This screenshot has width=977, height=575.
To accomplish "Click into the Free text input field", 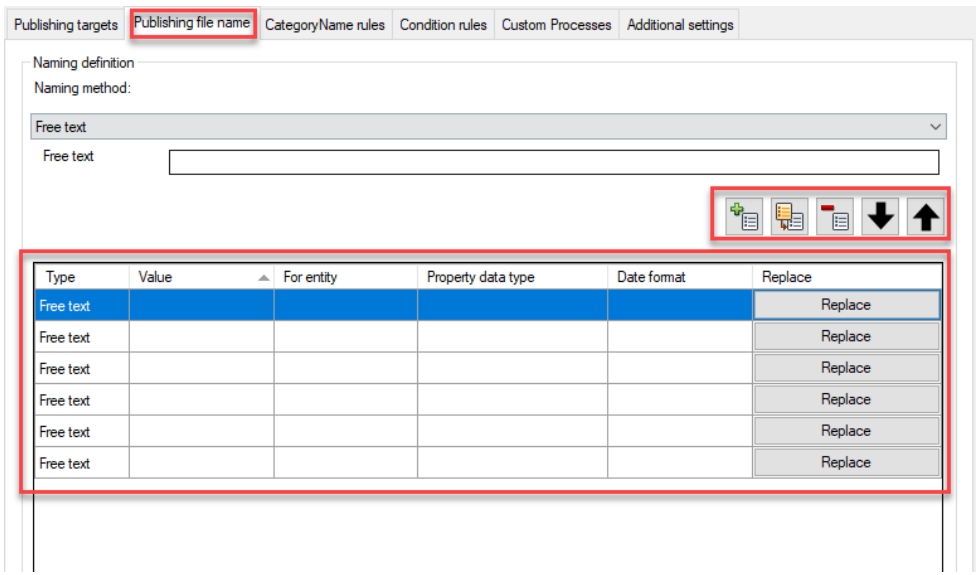I will (553, 162).
